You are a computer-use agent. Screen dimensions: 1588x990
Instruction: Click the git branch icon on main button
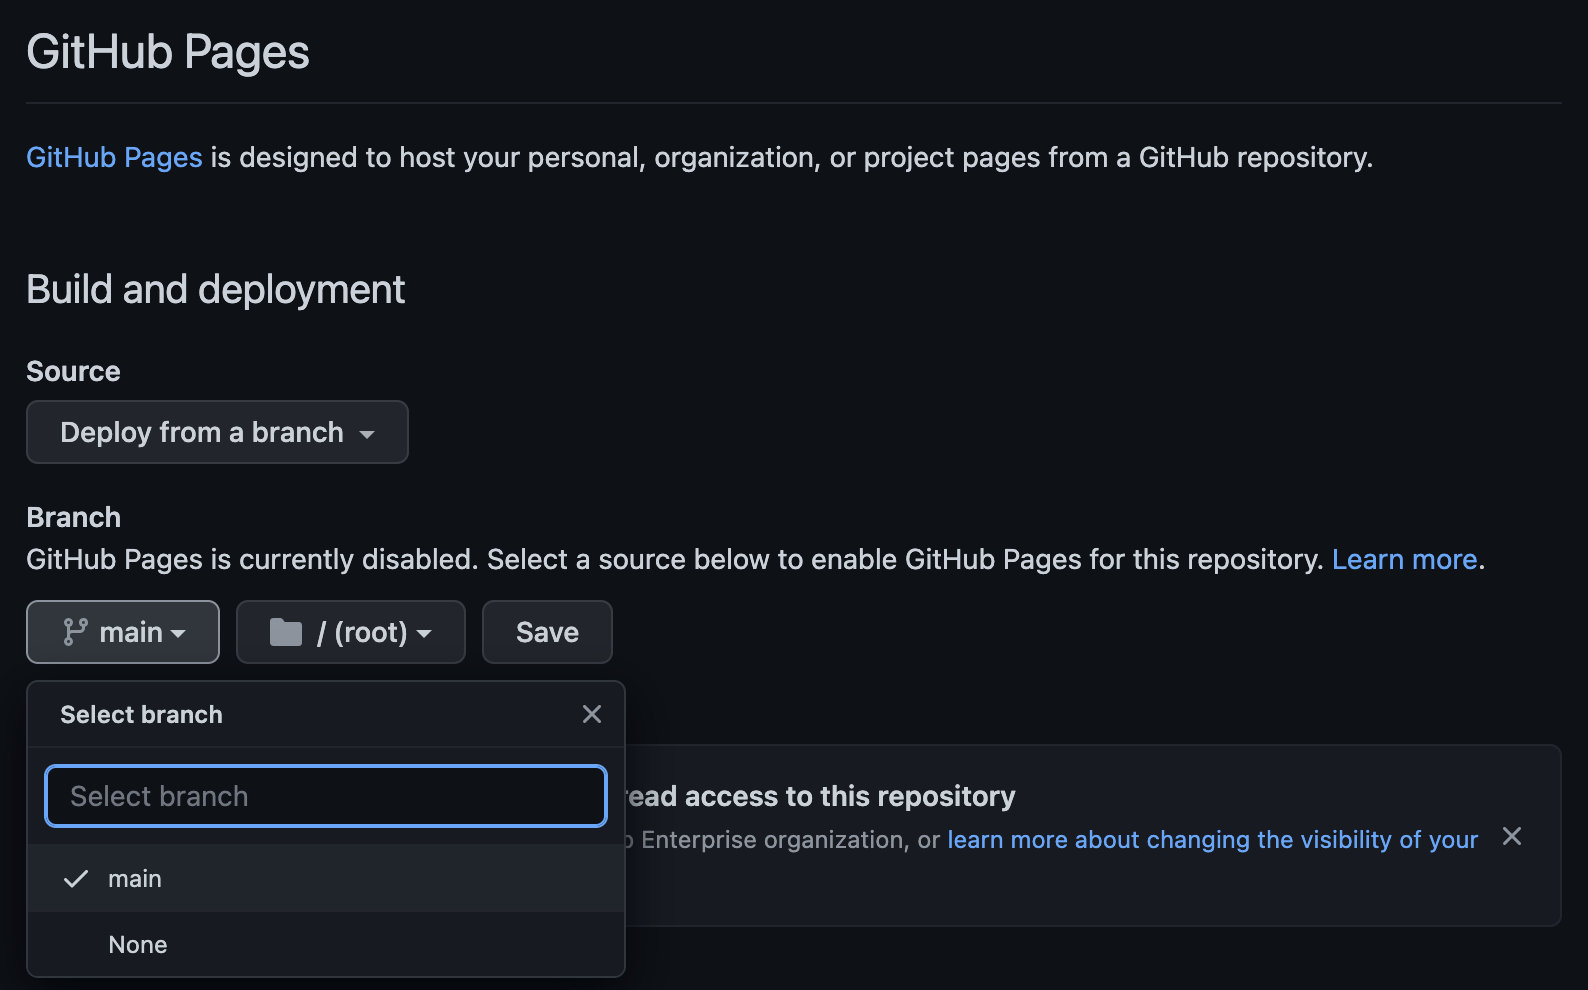(75, 632)
